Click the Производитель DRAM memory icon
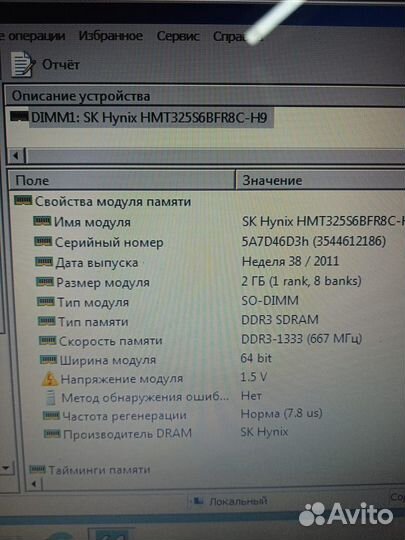This screenshot has height=540, width=405. [52, 433]
